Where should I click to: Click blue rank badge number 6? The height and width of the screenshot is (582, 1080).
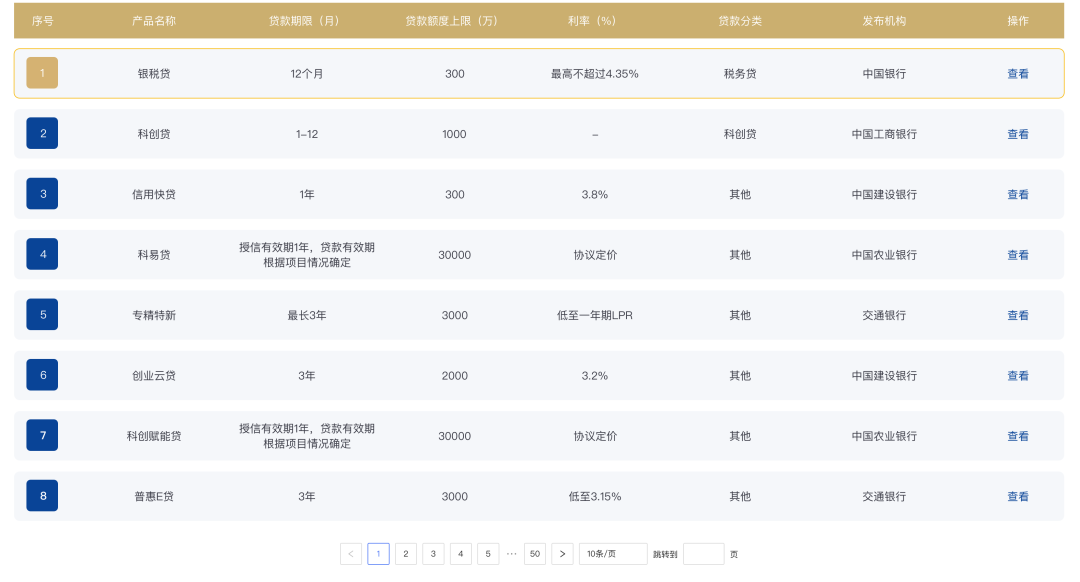coord(42,375)
